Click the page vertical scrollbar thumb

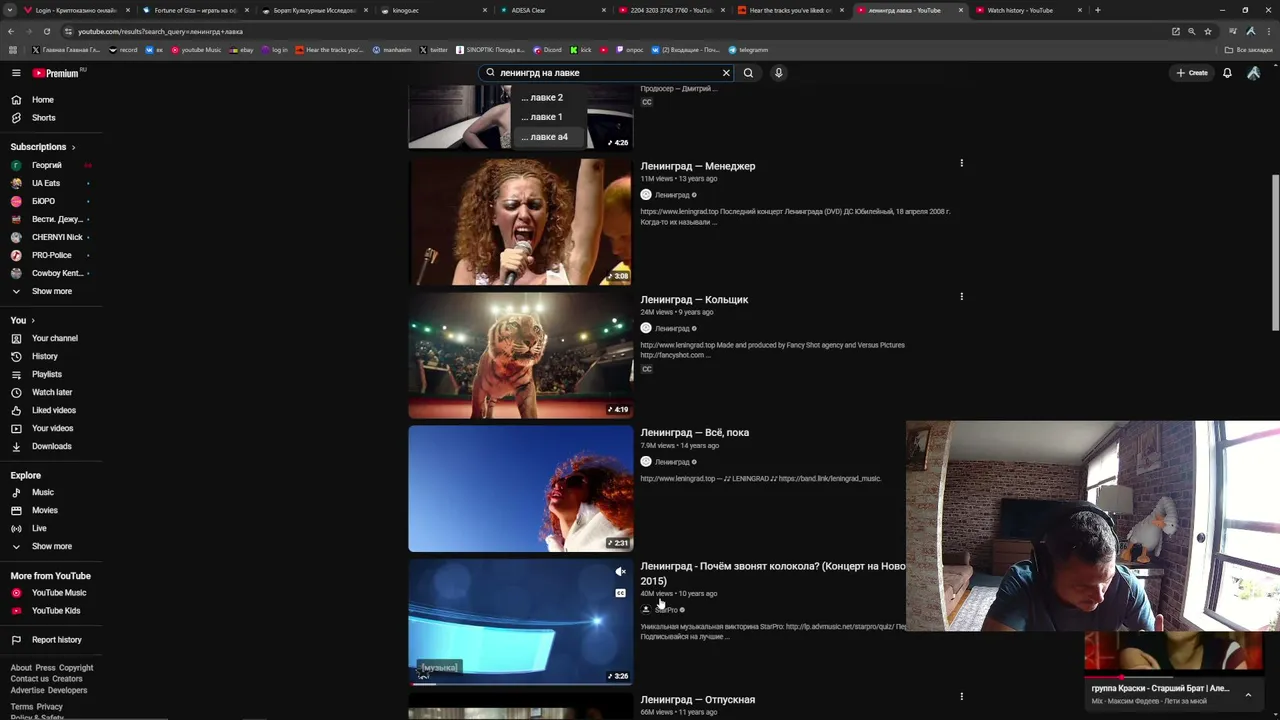(1275, 252)
